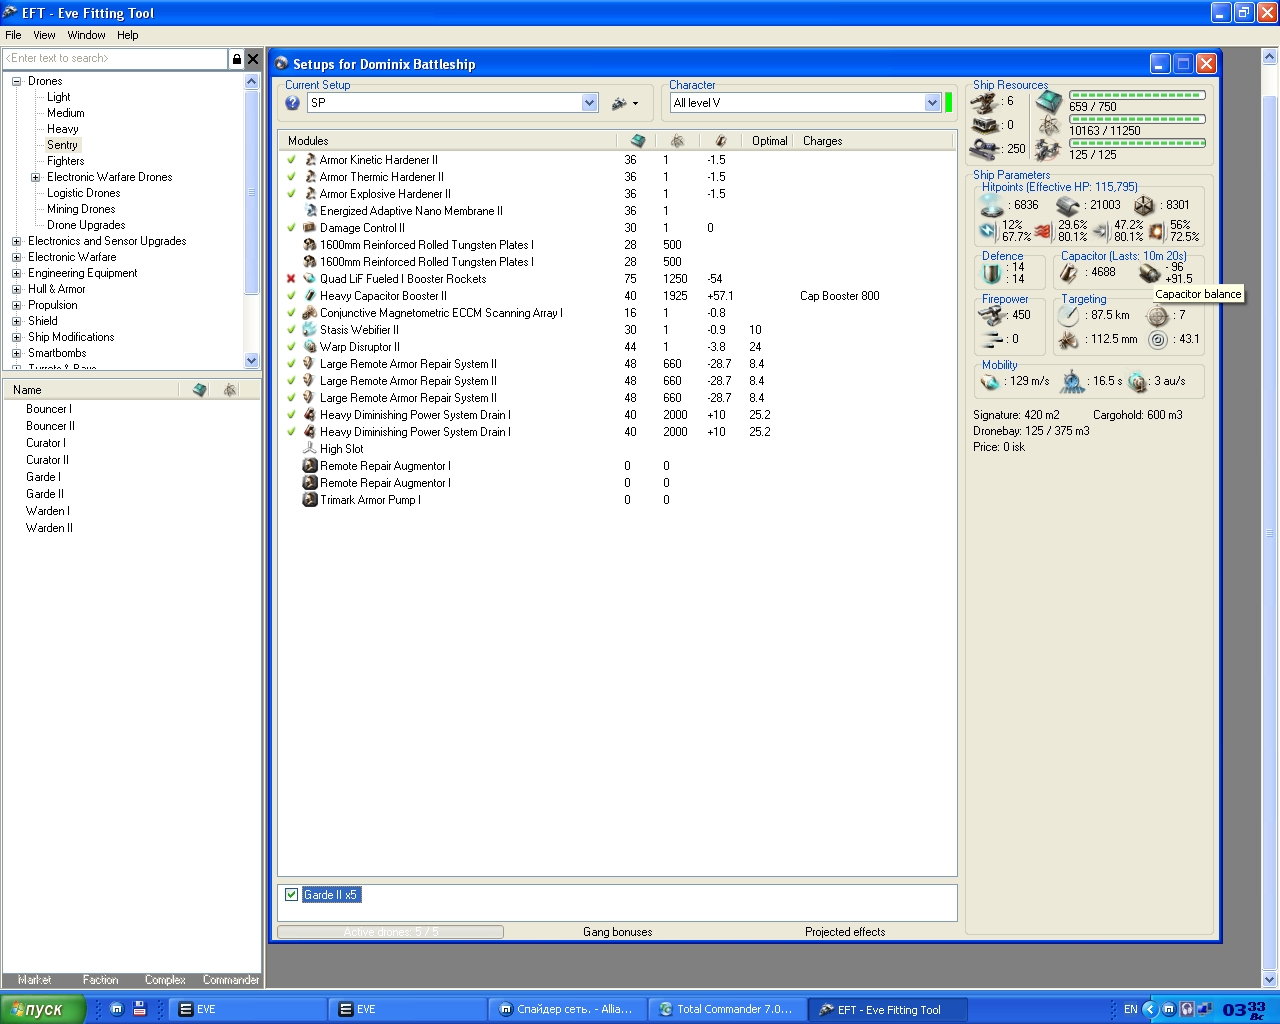Sort modules by the powergrid column icon
Screen dimensions: 1280x1024
click(x=677, y=141)
